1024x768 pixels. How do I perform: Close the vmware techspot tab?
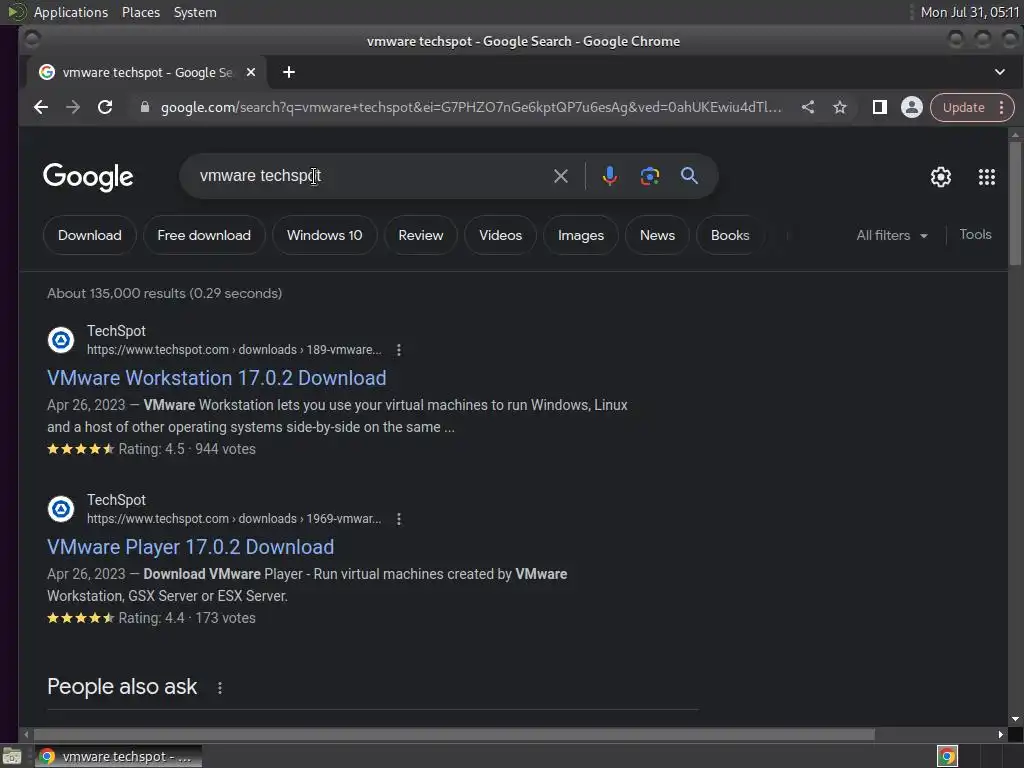(251, 72)
